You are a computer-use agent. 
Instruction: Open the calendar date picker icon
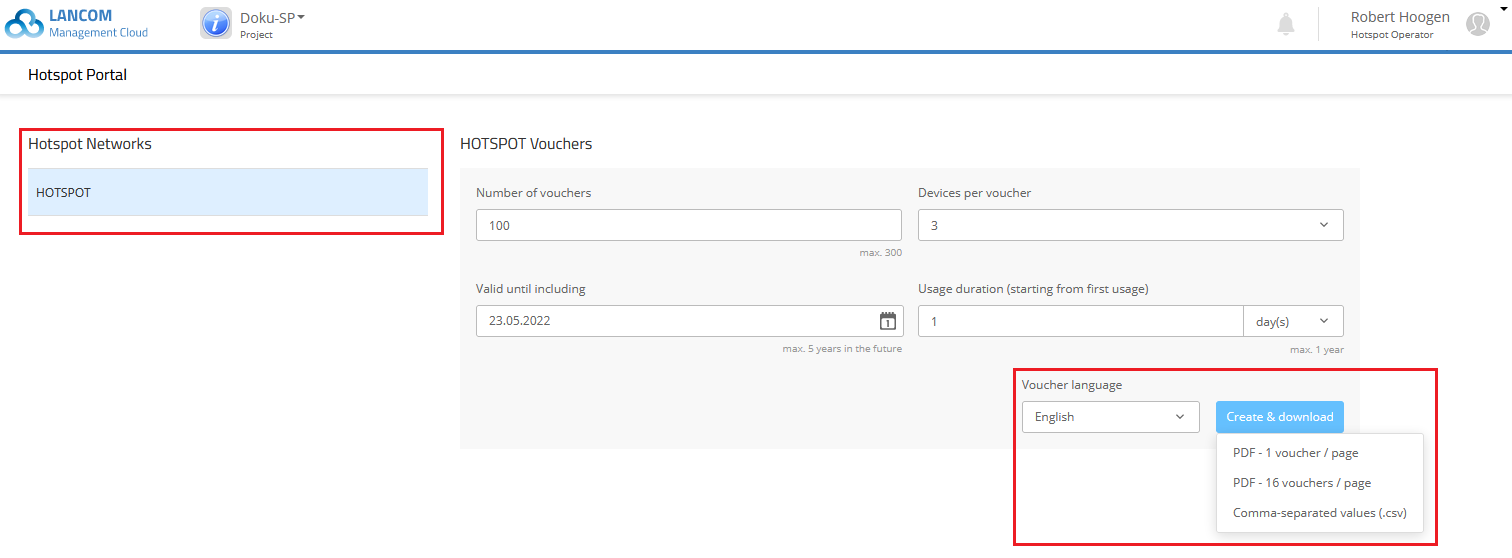click(x=887, y=321)
